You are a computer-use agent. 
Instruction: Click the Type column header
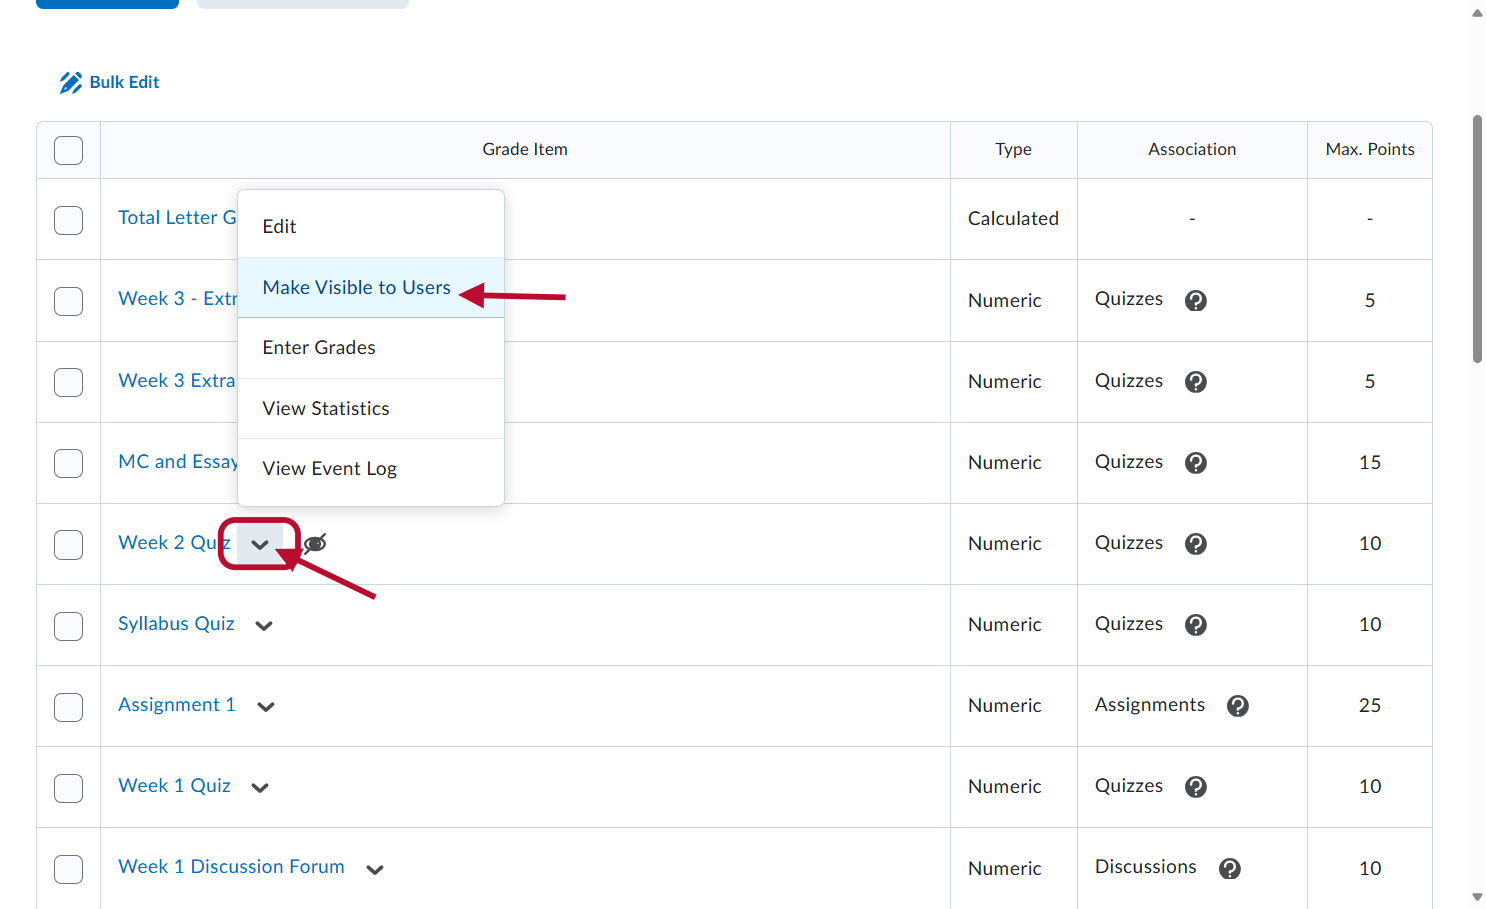[1013, 150]
